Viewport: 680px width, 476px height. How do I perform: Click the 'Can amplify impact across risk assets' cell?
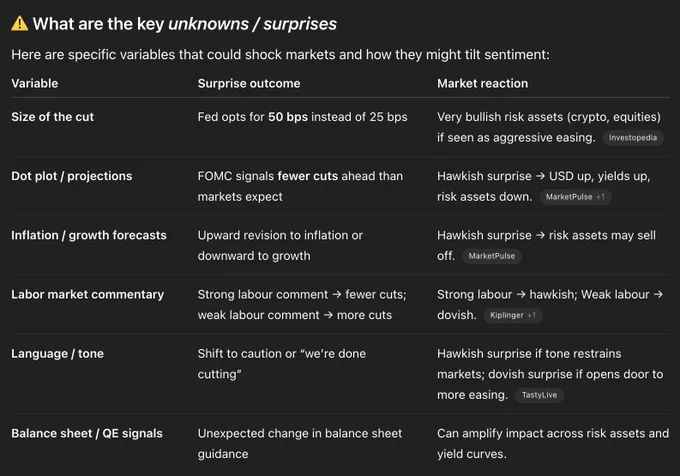553,443
